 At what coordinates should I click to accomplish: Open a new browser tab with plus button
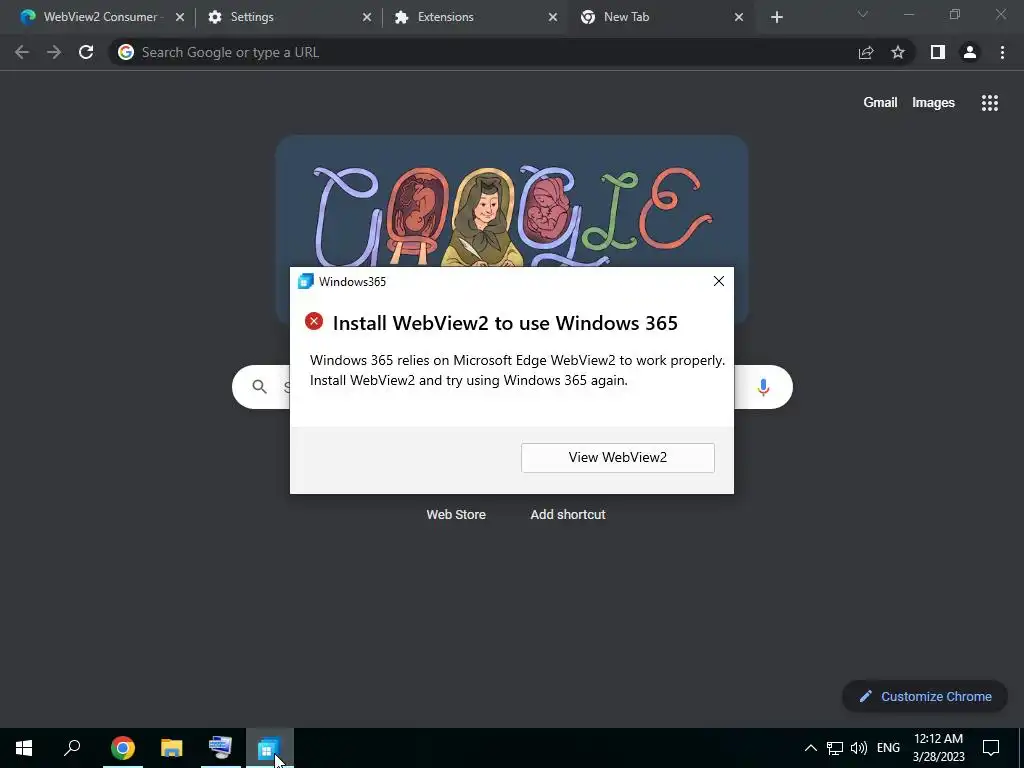pos(776,17)
